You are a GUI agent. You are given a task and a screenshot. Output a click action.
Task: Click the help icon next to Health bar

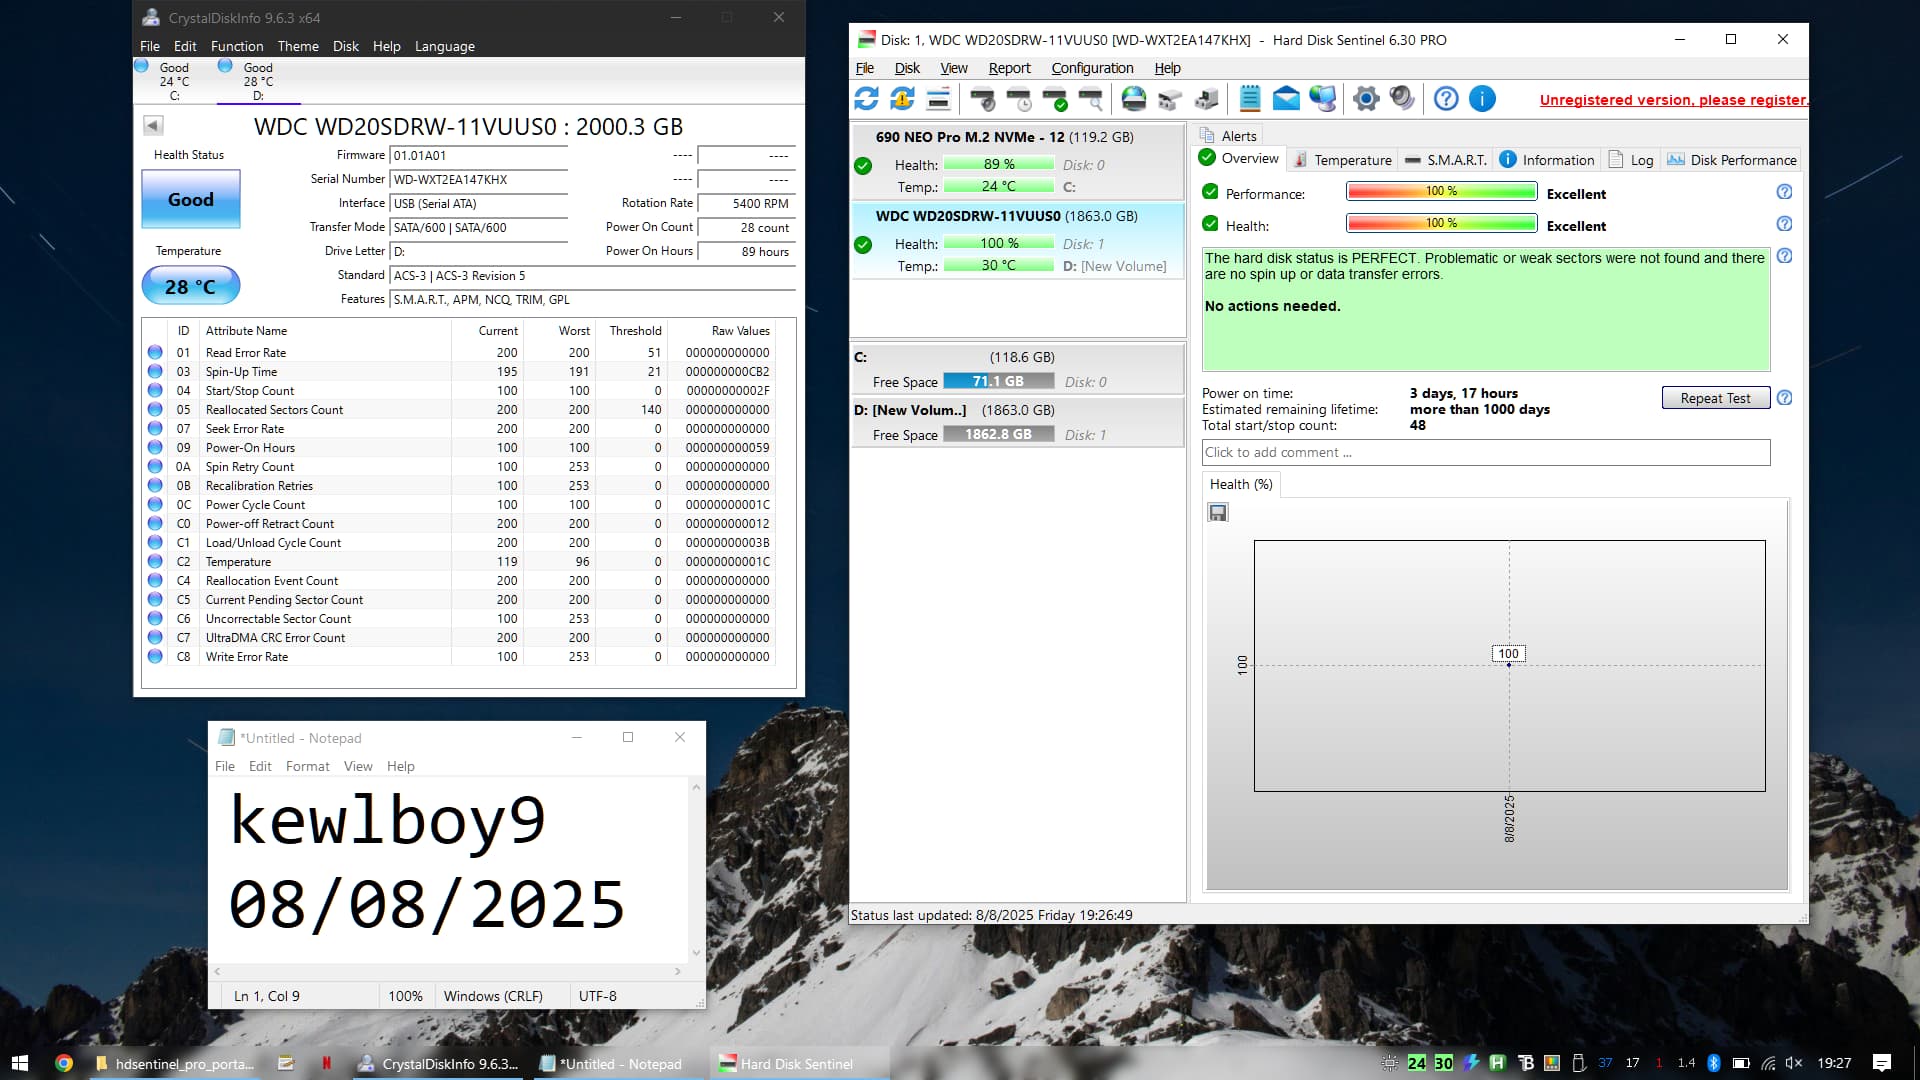(x=1784, y=224)
